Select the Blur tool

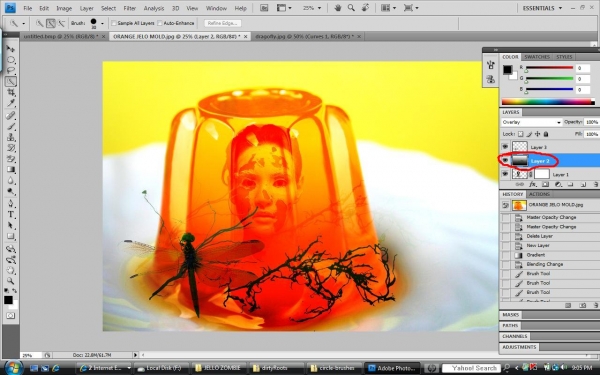10,180
